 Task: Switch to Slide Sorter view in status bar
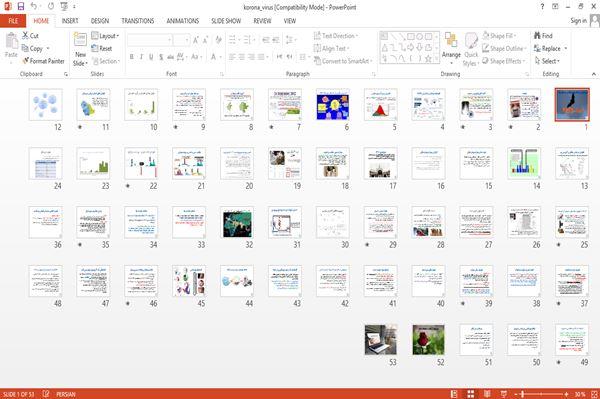[471, 394]
